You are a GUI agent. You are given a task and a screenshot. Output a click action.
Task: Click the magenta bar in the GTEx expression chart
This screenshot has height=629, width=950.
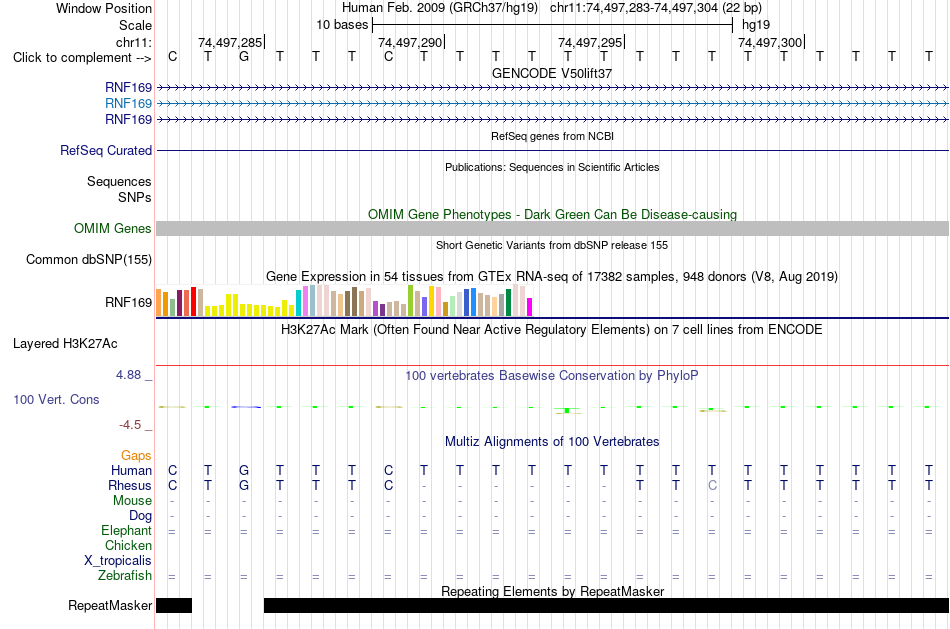[x=530, y=307]
